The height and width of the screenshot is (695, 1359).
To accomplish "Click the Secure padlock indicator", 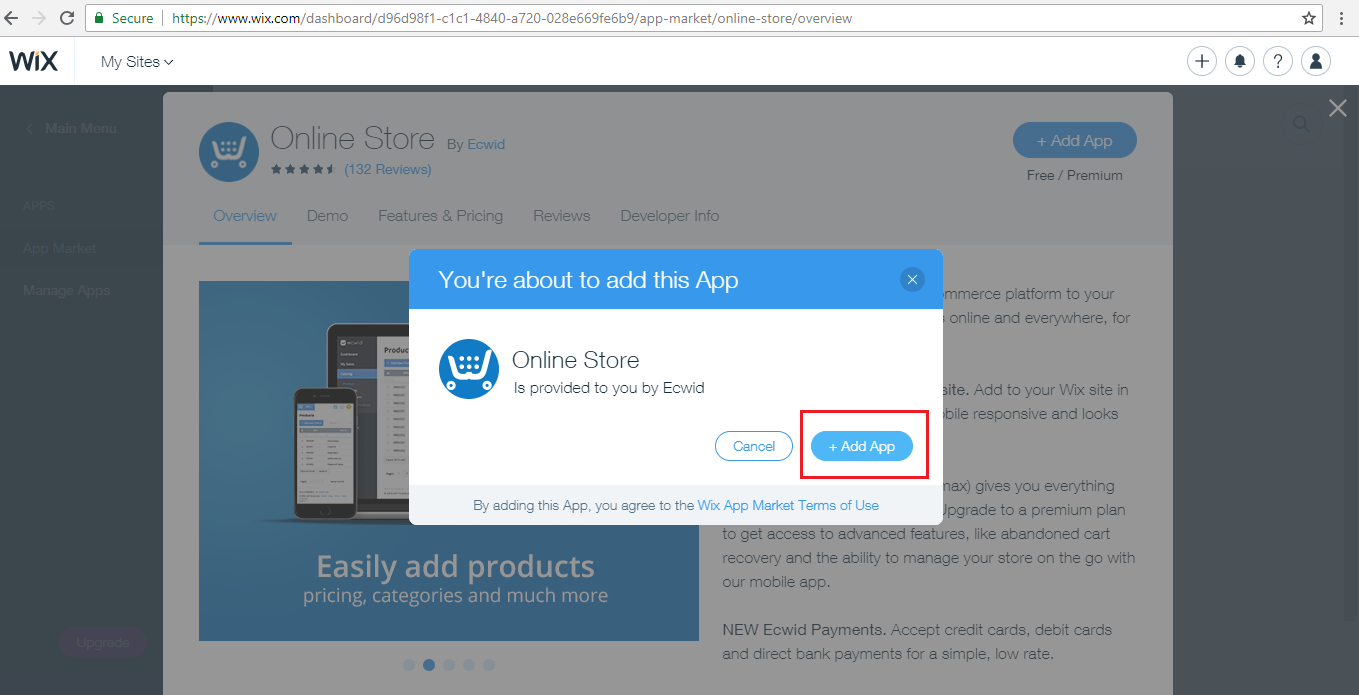I will coord(124,18).
